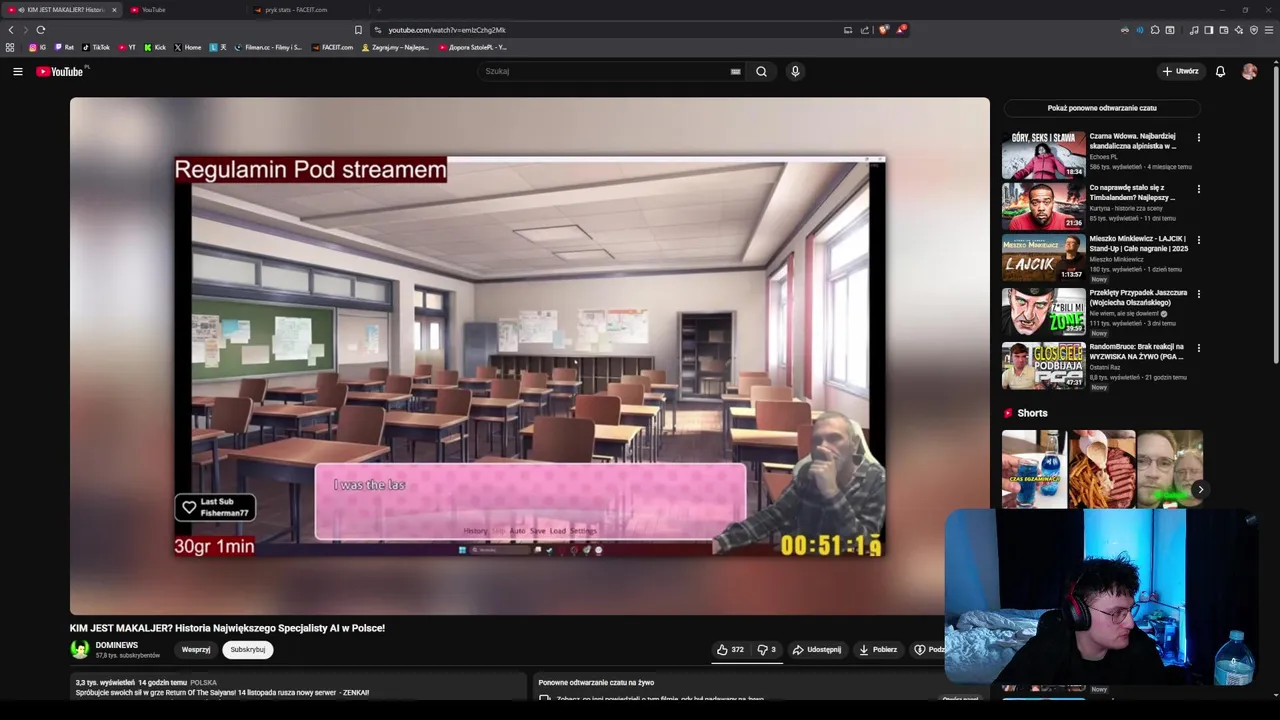1280x720 pixels.
Task: Open the Brave wallet icon
Action: point(1224,30)
